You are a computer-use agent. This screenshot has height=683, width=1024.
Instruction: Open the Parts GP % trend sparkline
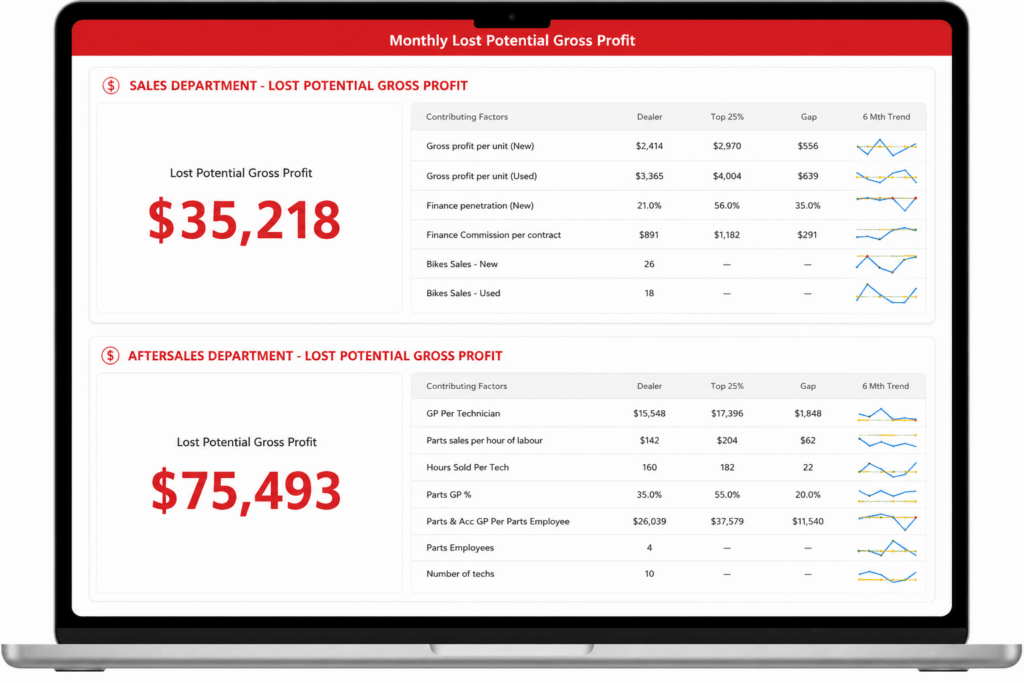tap(887, 495)
